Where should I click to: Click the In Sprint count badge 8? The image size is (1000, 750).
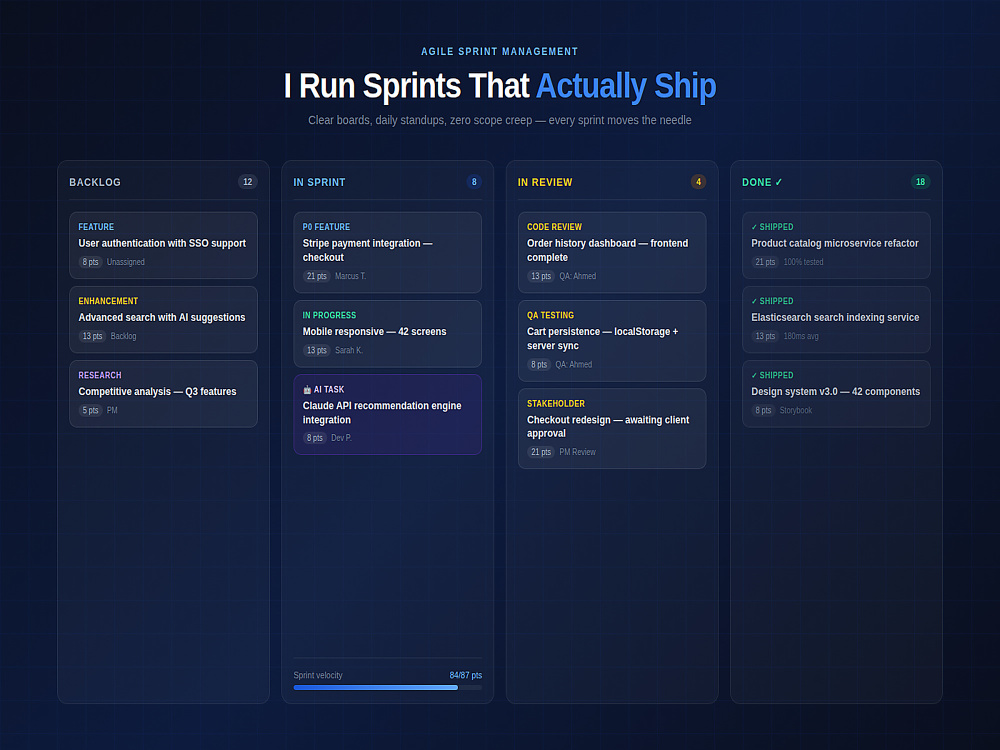474,182
